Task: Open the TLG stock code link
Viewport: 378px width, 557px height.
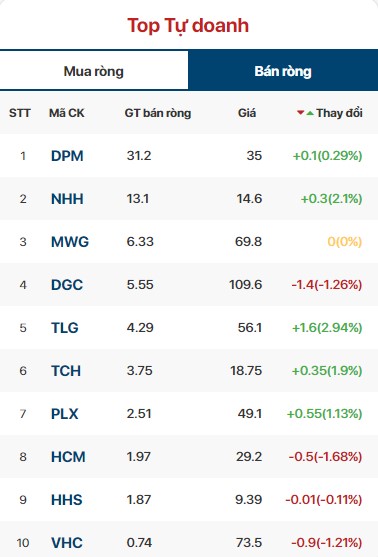Action: (65, 328)
